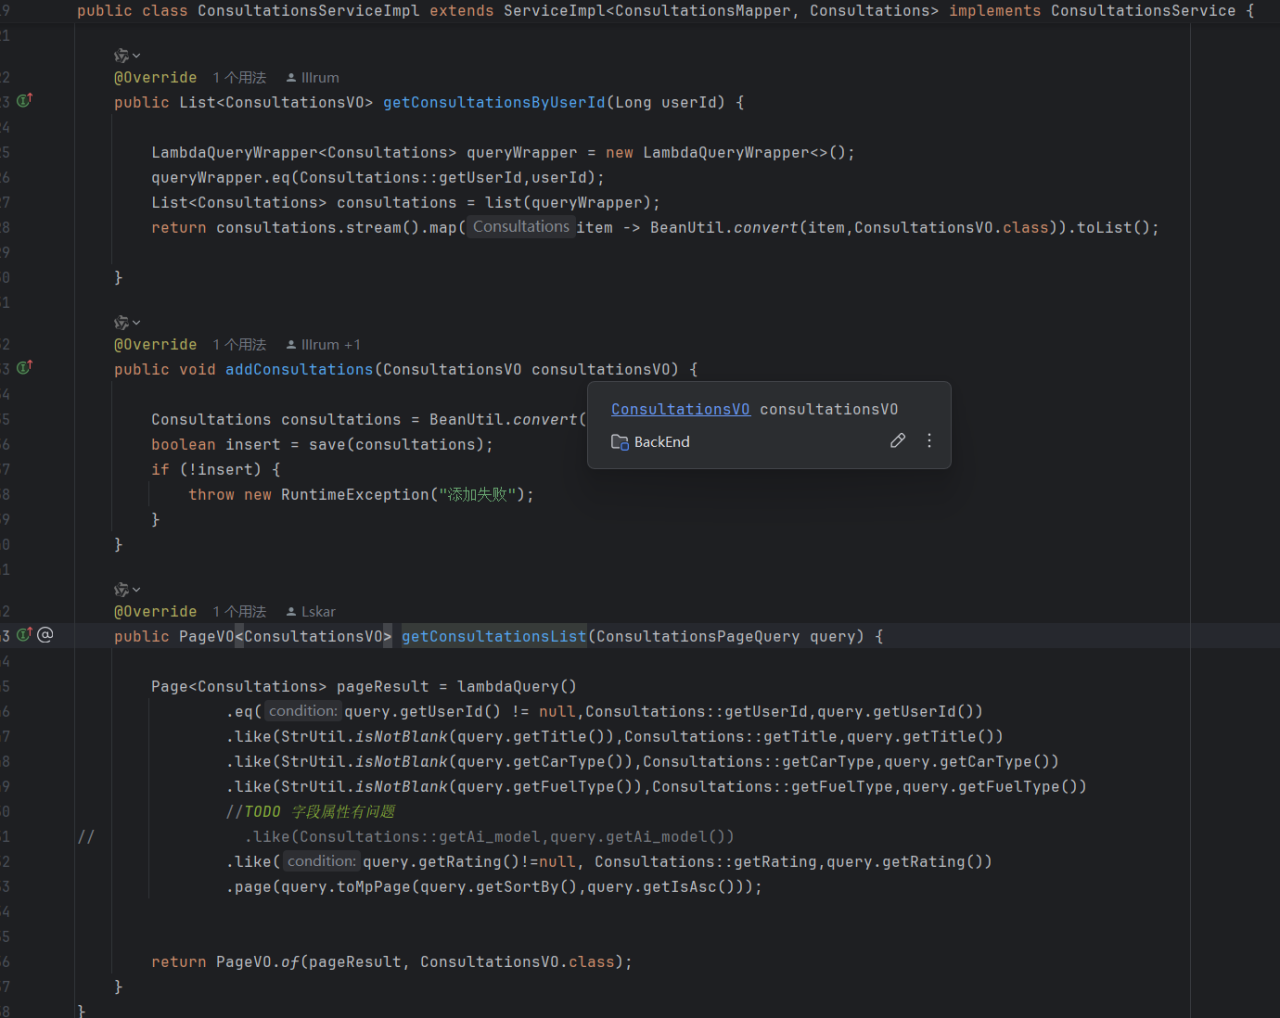Click the BackEnd module folder icon
This screenshot has height=1018, width=1280.
click(x=620, y=442)
